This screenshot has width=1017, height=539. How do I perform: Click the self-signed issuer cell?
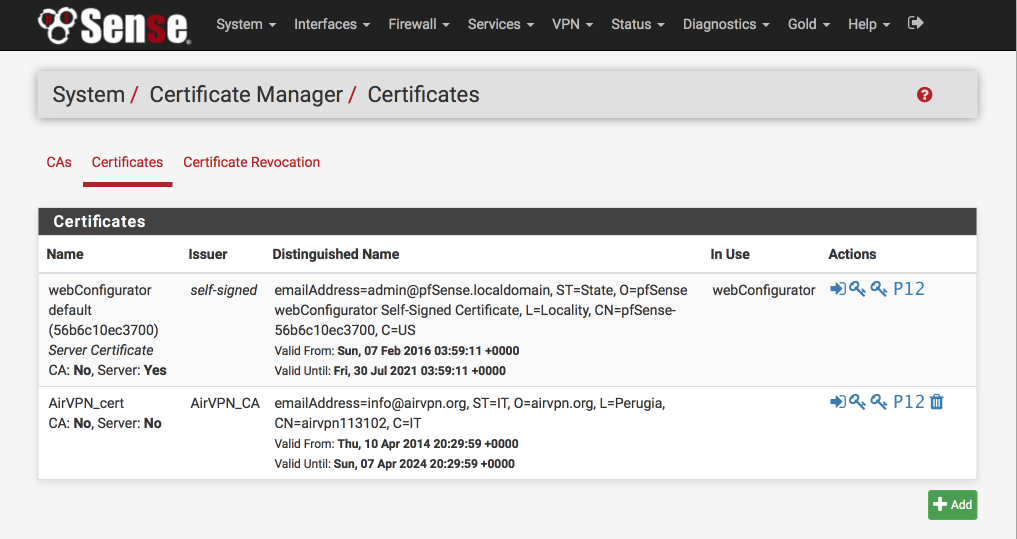(x=224, y=290)
